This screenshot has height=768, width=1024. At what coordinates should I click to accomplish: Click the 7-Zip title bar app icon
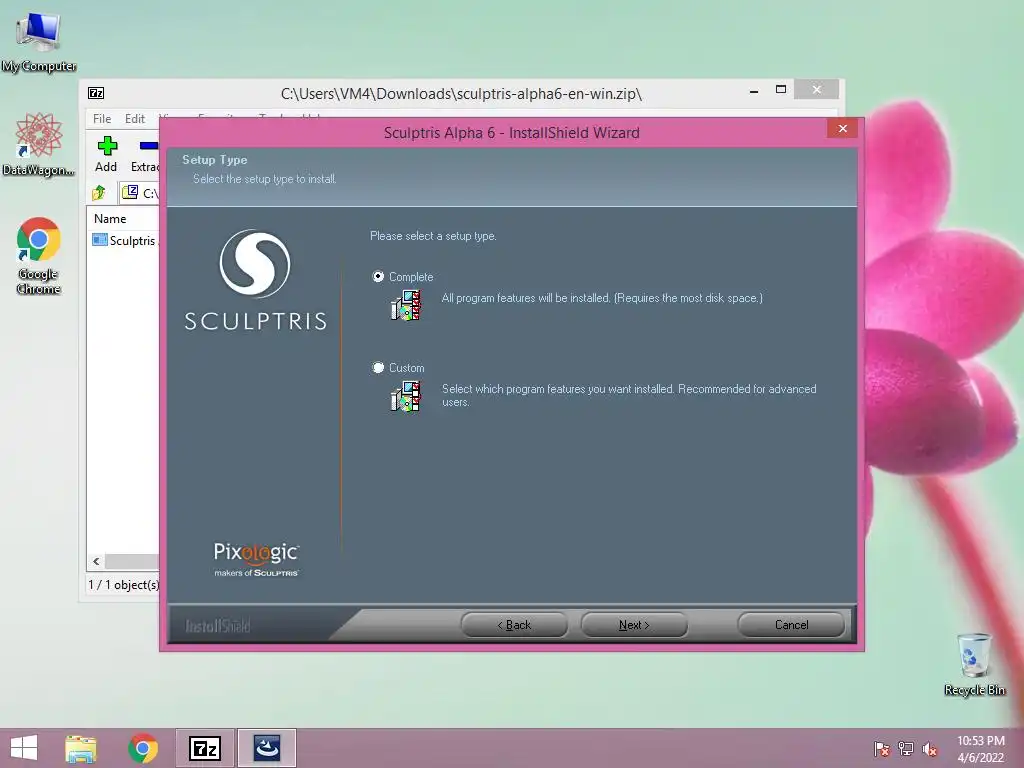96,93
